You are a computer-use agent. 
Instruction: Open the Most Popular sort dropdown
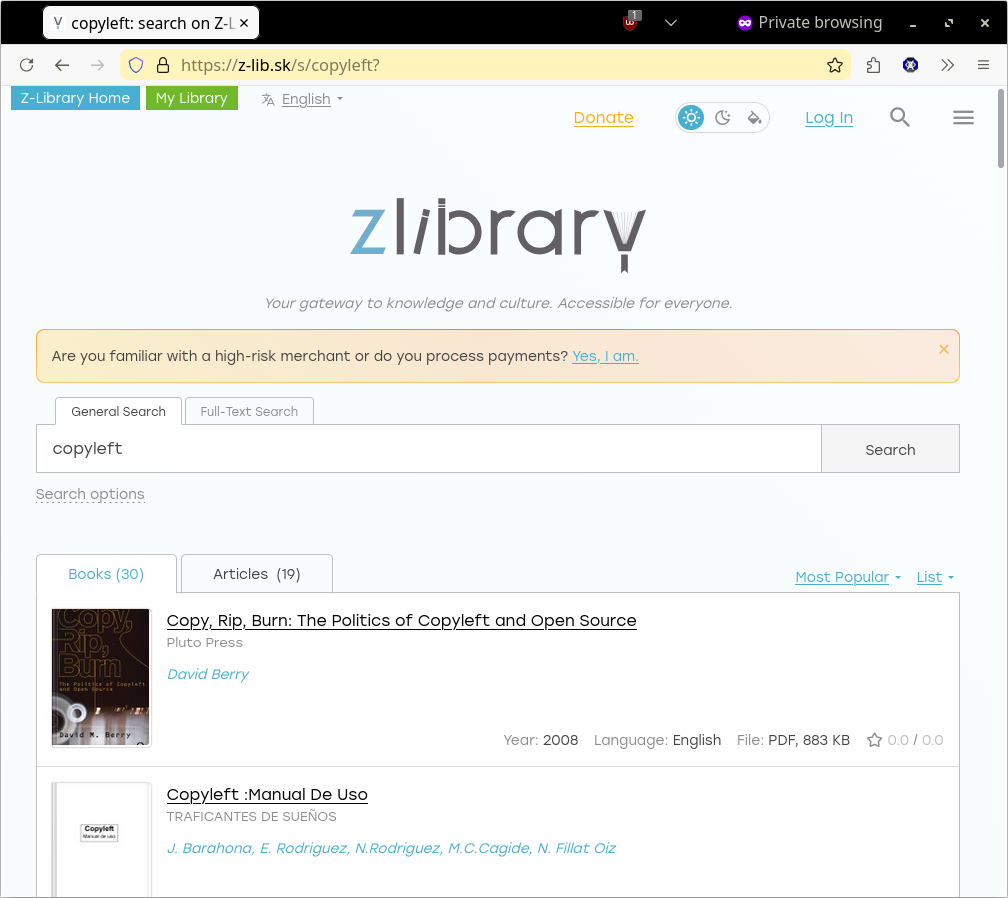tap(847, 577)
